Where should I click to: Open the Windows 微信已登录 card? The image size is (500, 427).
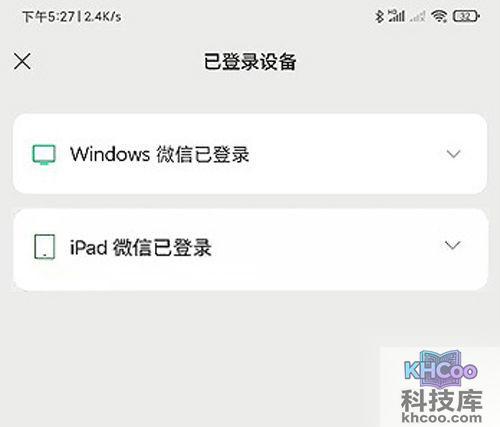[x=250, y=154]
